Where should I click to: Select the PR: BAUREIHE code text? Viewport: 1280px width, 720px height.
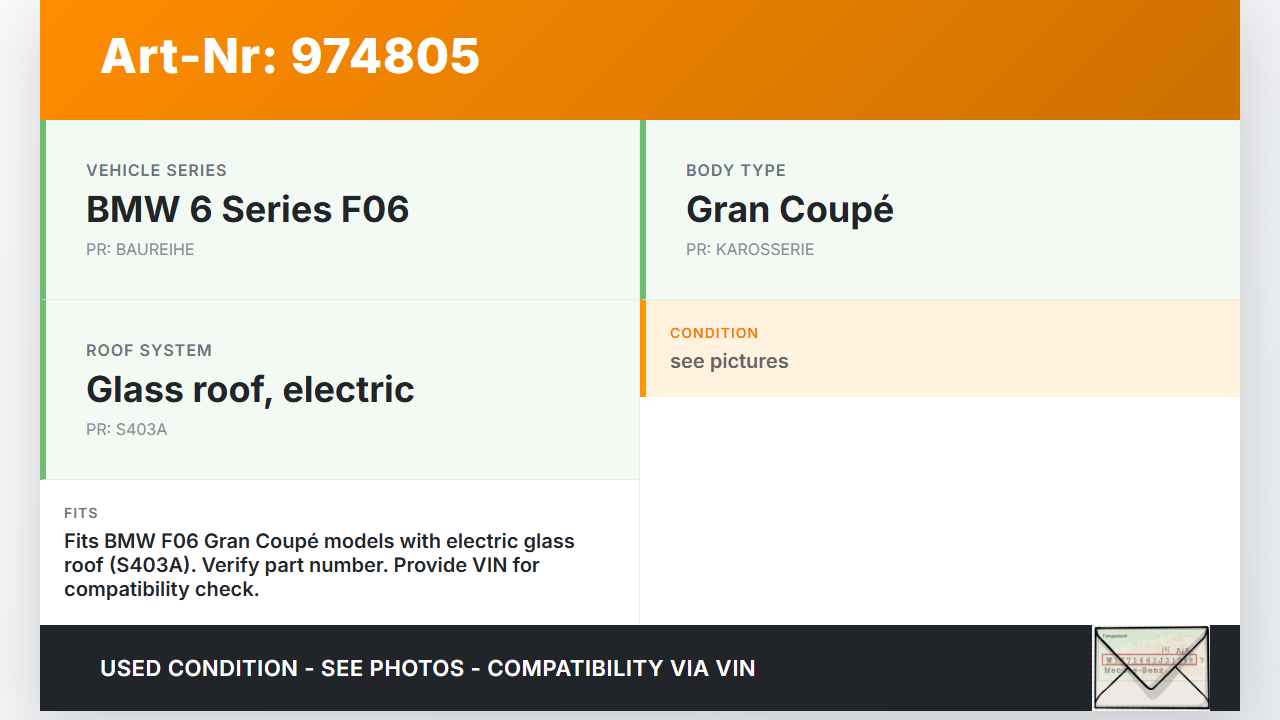pos(140,249)
